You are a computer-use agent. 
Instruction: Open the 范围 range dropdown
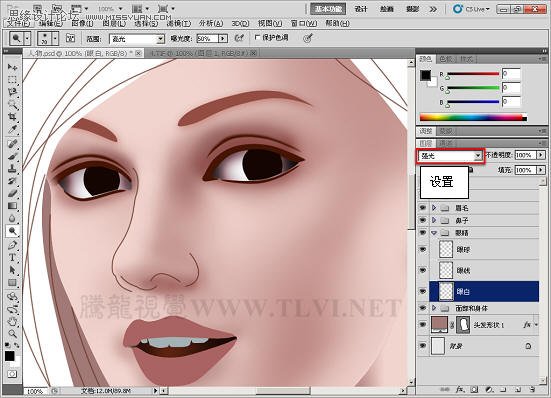tap(137, 39)
